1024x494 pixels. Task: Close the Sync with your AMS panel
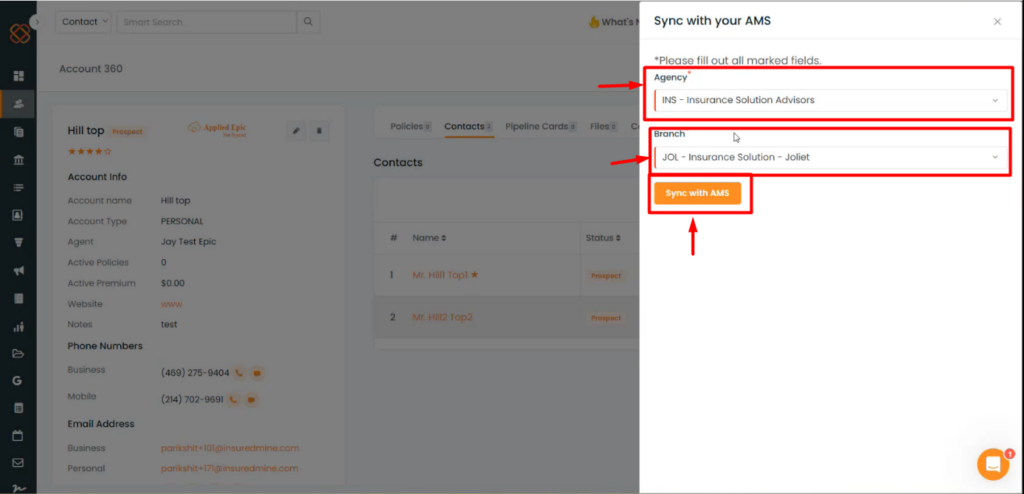tap(997, 22)
